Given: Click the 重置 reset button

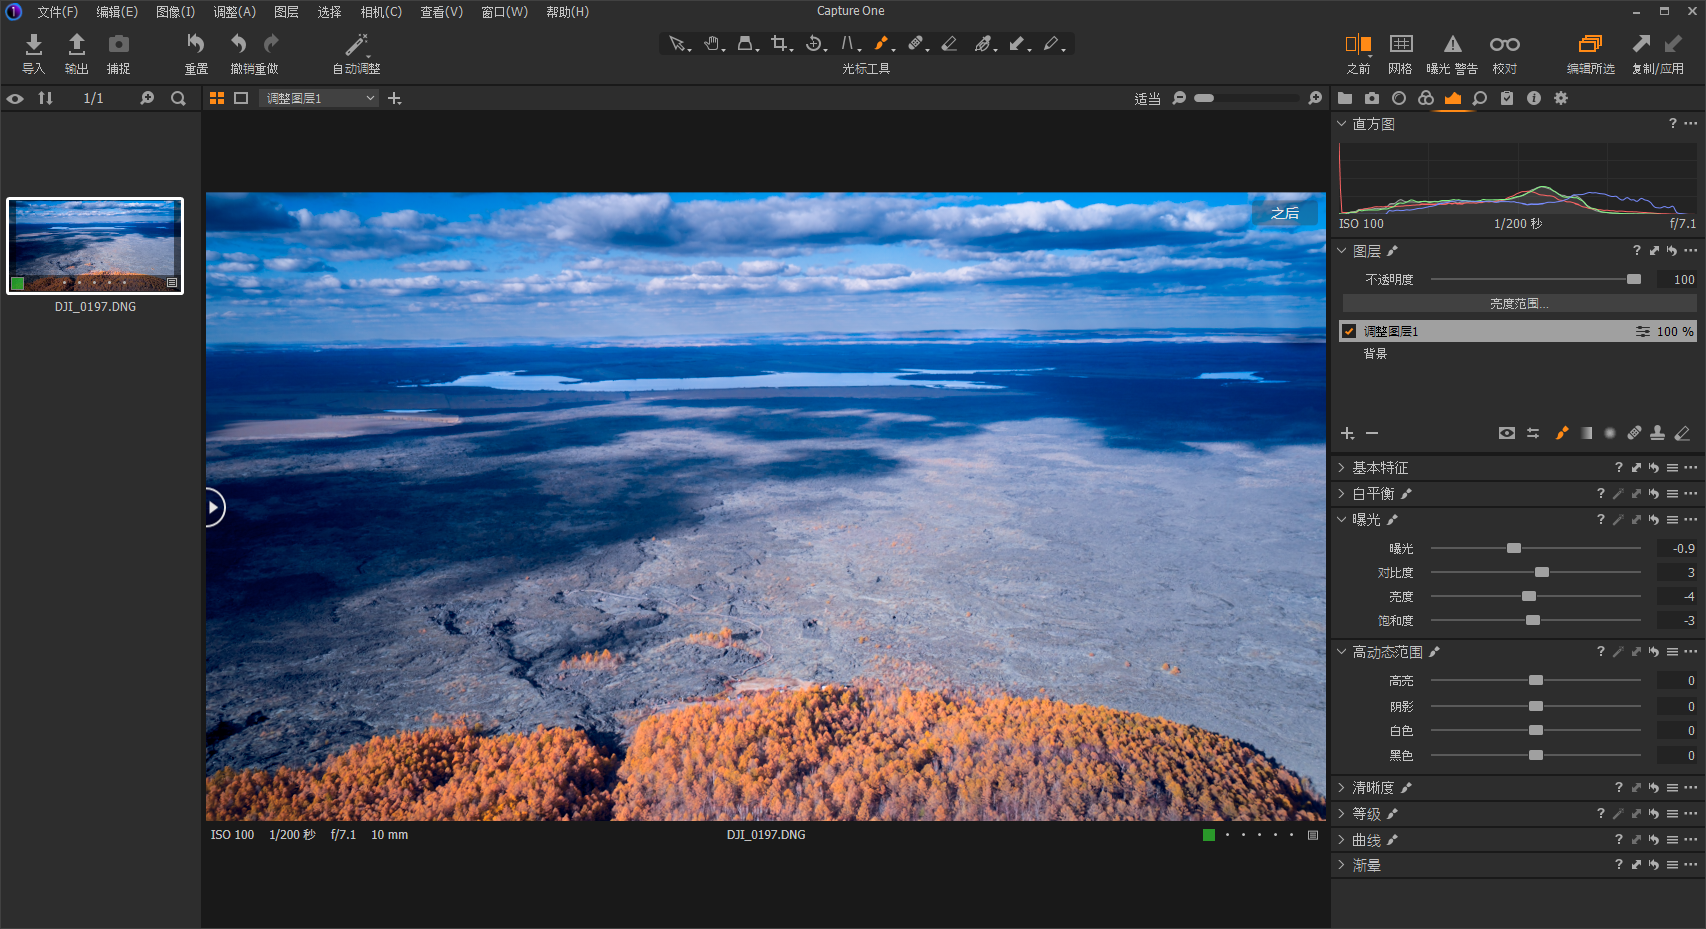Looking at the screenshot, I should click(x=196, y=54).
